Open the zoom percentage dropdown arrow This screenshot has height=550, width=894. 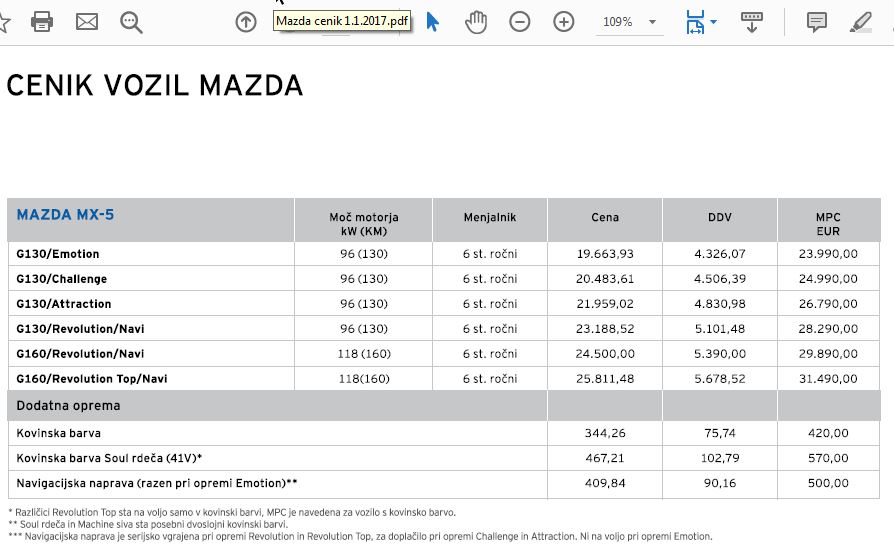coord(652,22)
